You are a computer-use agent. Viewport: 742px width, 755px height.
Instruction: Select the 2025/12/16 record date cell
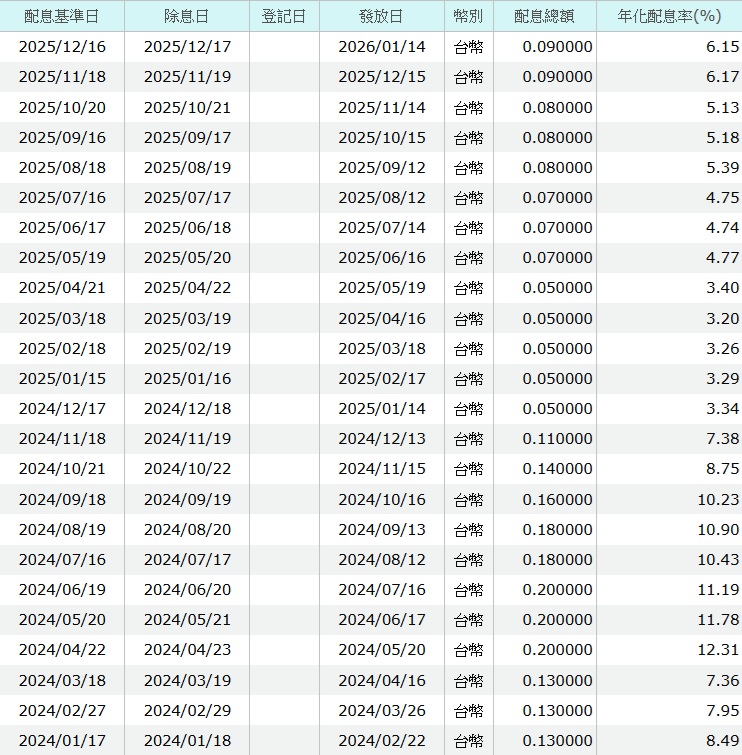pyautogui.click(x=62, y=47)
